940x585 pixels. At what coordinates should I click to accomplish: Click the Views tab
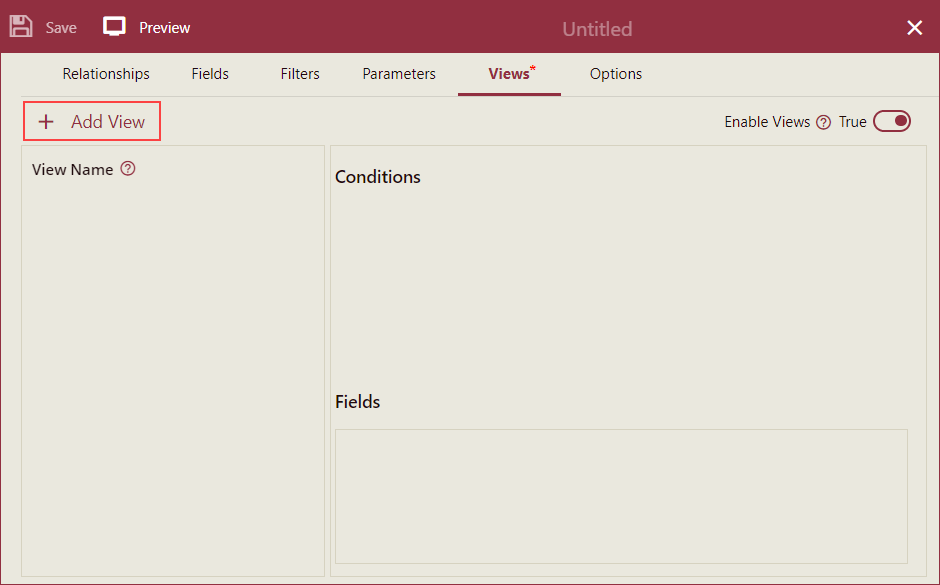[x=509, y=74]
